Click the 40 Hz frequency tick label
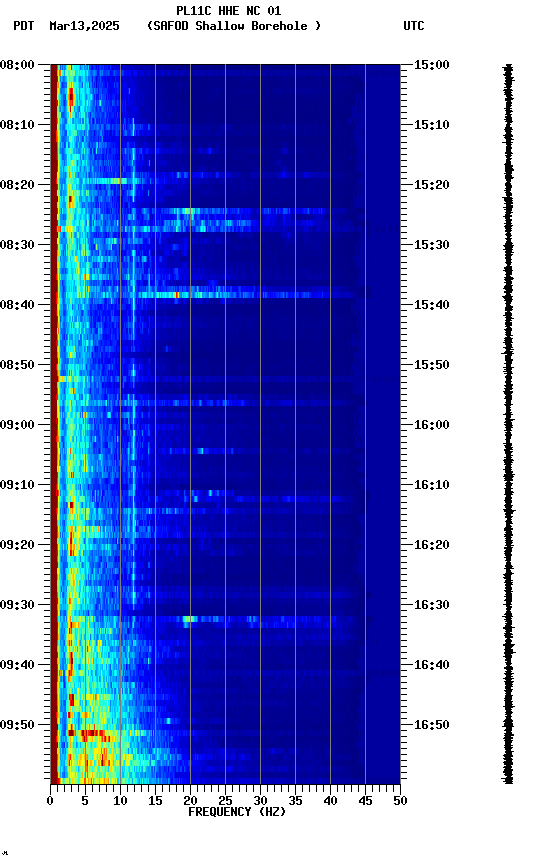552x864 pixels. 330,801
